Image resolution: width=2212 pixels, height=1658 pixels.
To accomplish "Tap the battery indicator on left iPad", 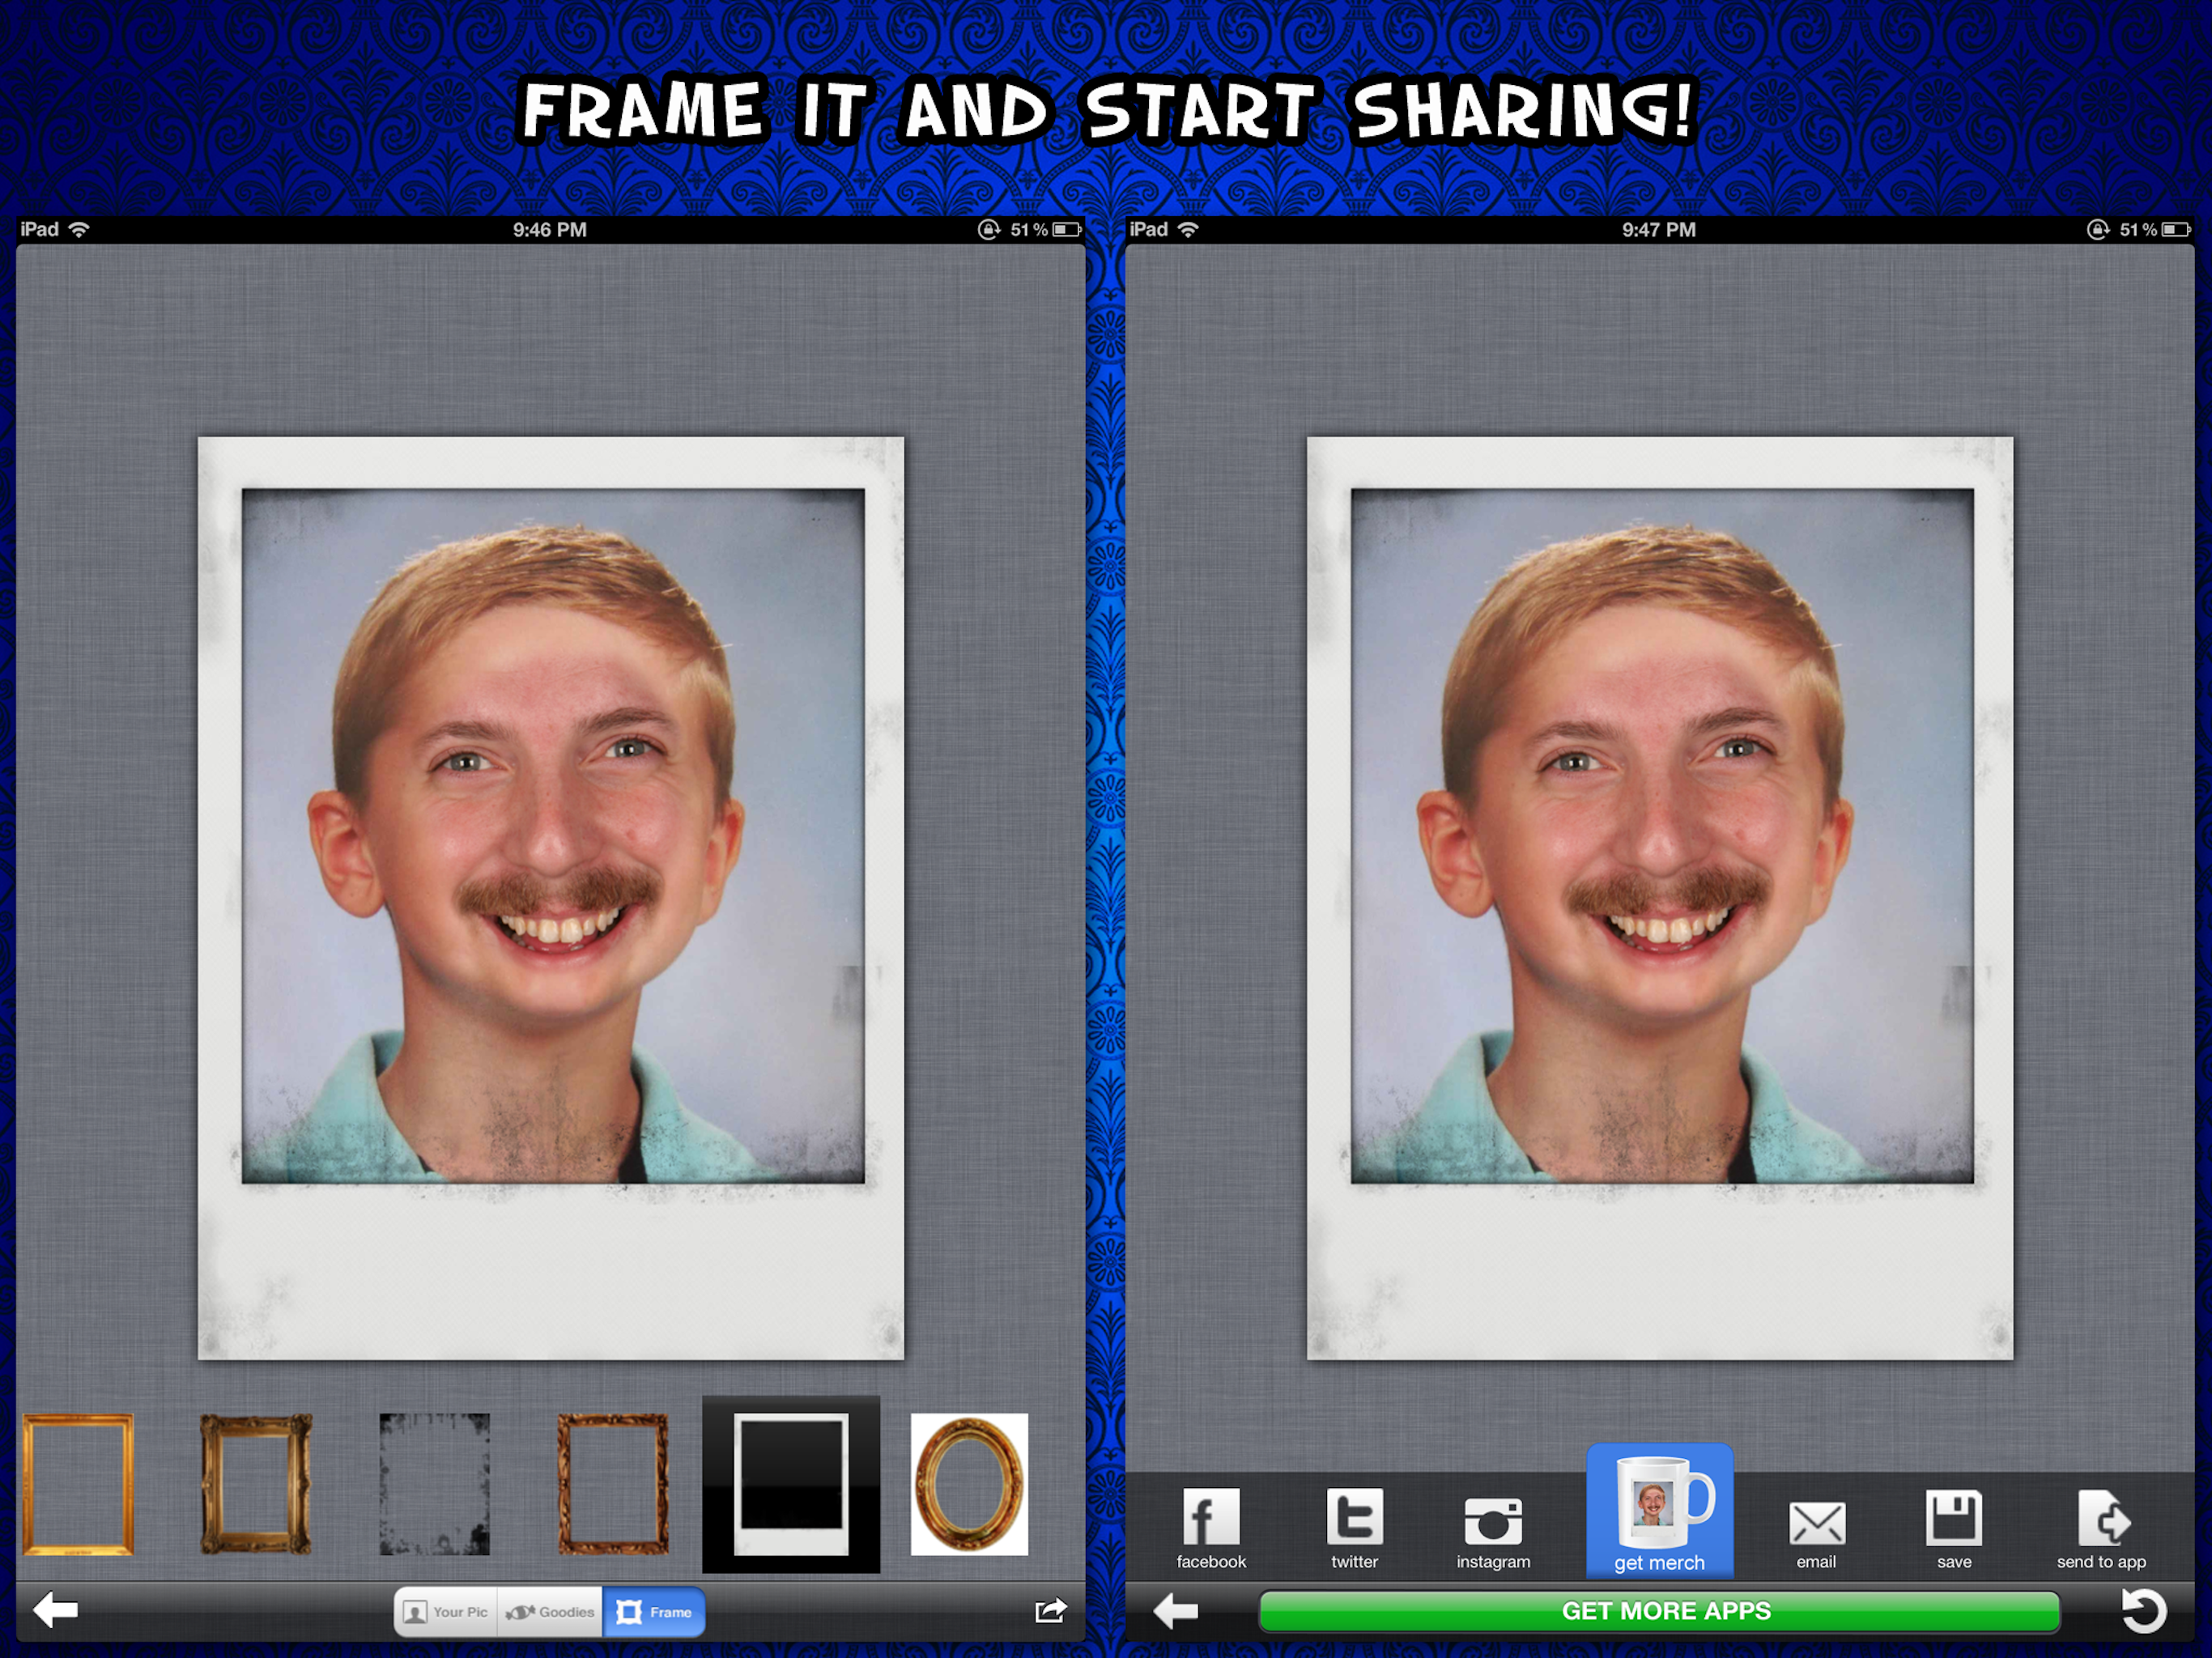I will pyautogui.click(x=1068, y=229).
